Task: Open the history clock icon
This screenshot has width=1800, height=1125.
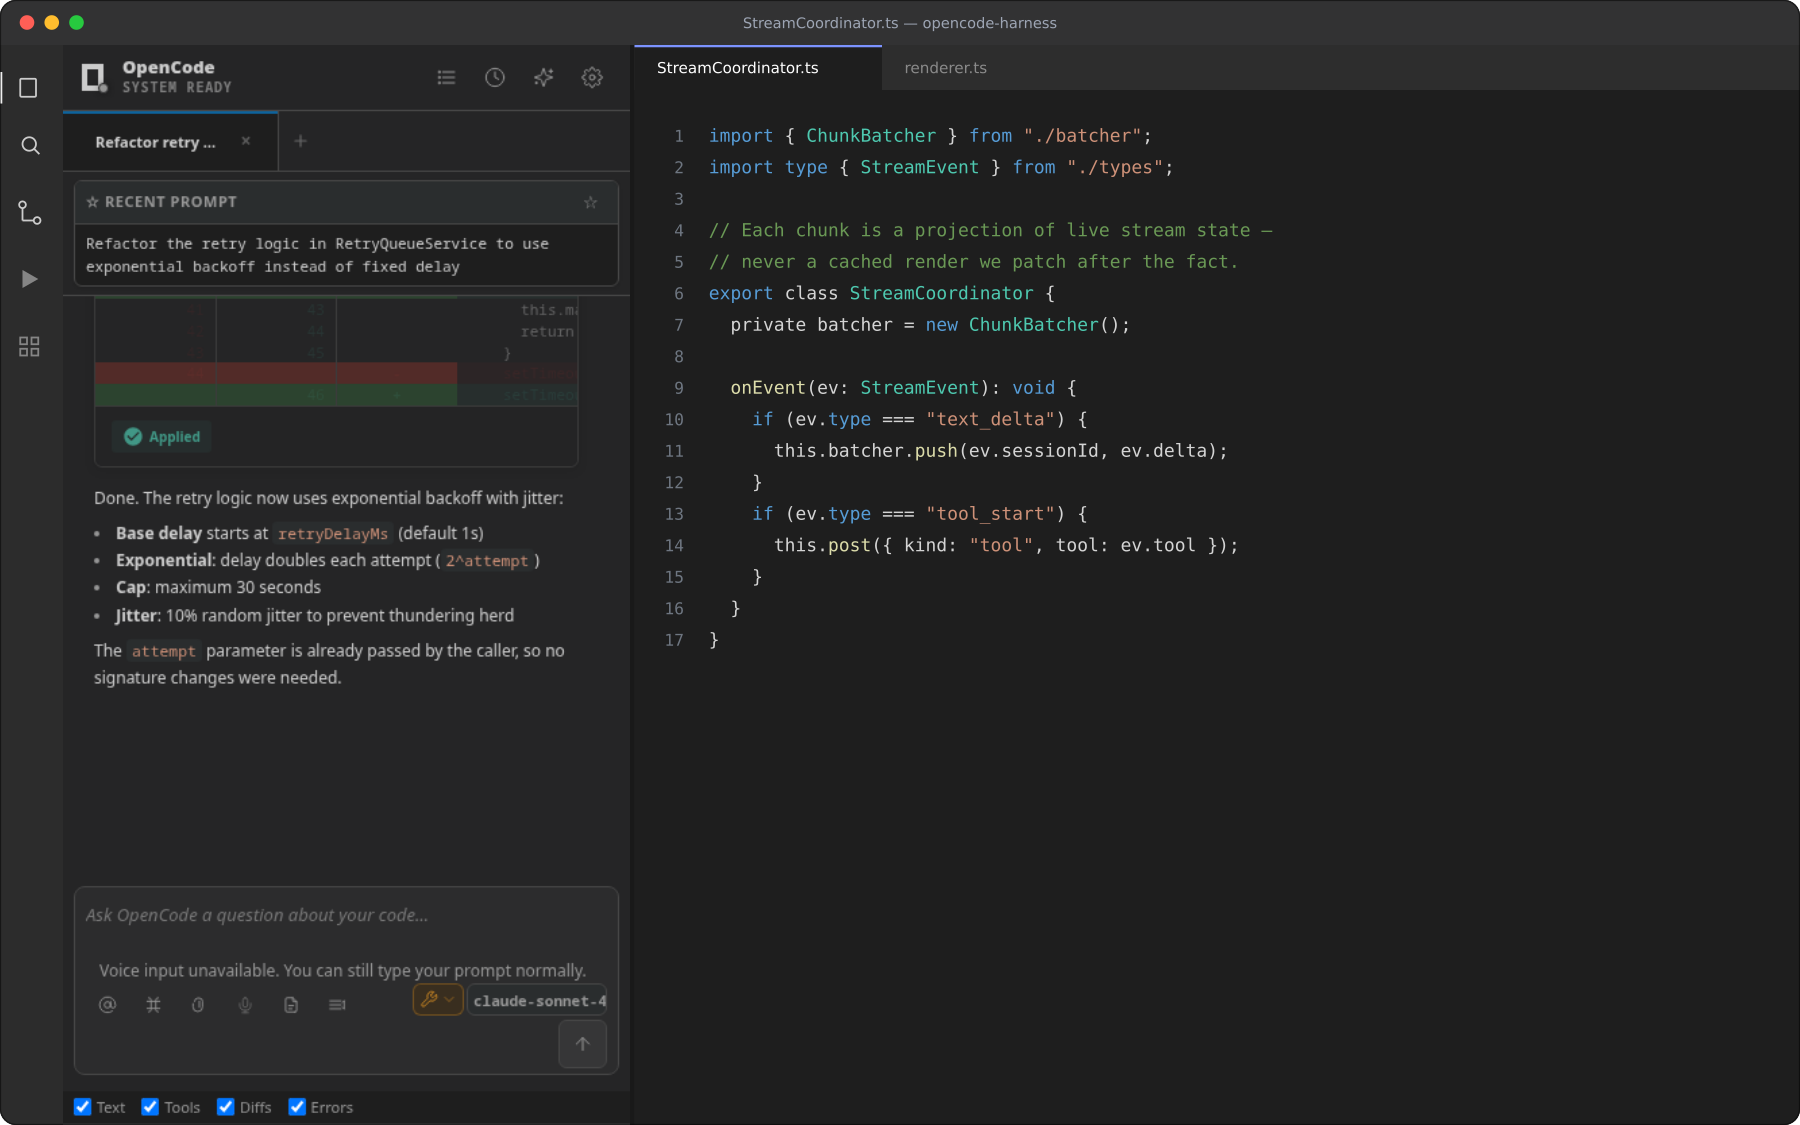Action: [495, 77]
